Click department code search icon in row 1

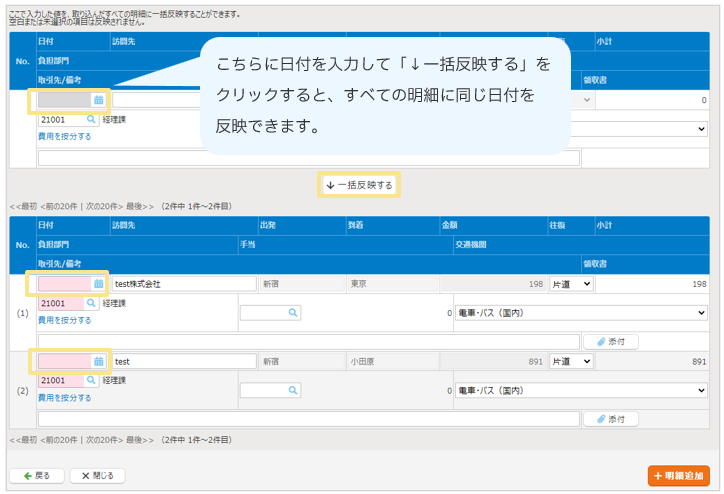[91, 303]
